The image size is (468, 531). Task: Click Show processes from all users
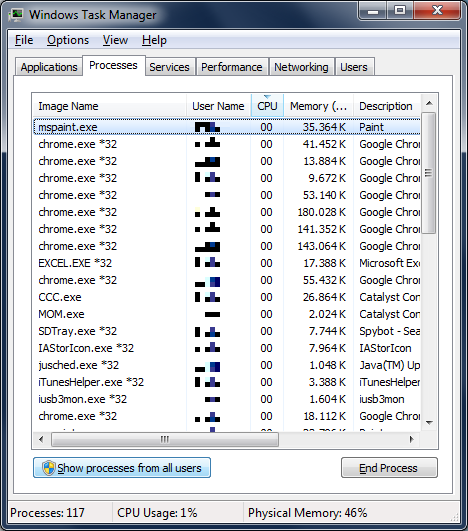[x=122, y=468]
